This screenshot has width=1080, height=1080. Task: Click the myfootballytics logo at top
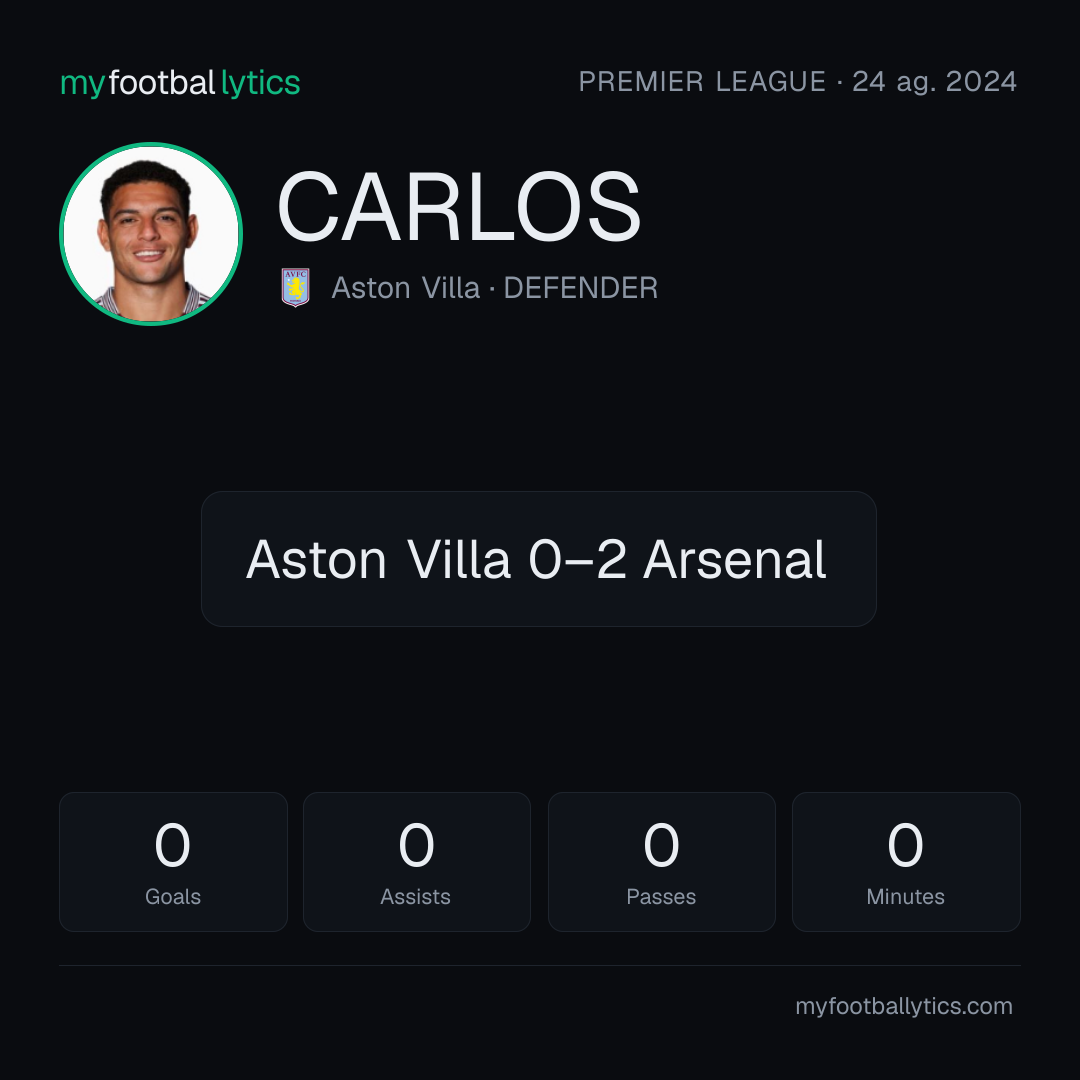pyautogui.click(x=180, y=83)
